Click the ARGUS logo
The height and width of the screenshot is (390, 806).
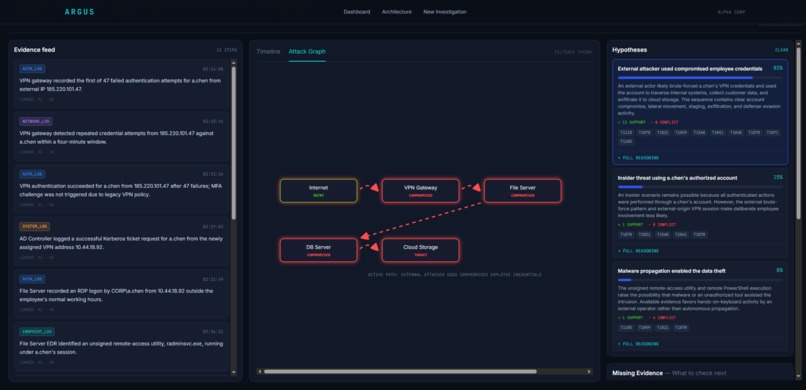pyautogui.click(x=80, y=12)
